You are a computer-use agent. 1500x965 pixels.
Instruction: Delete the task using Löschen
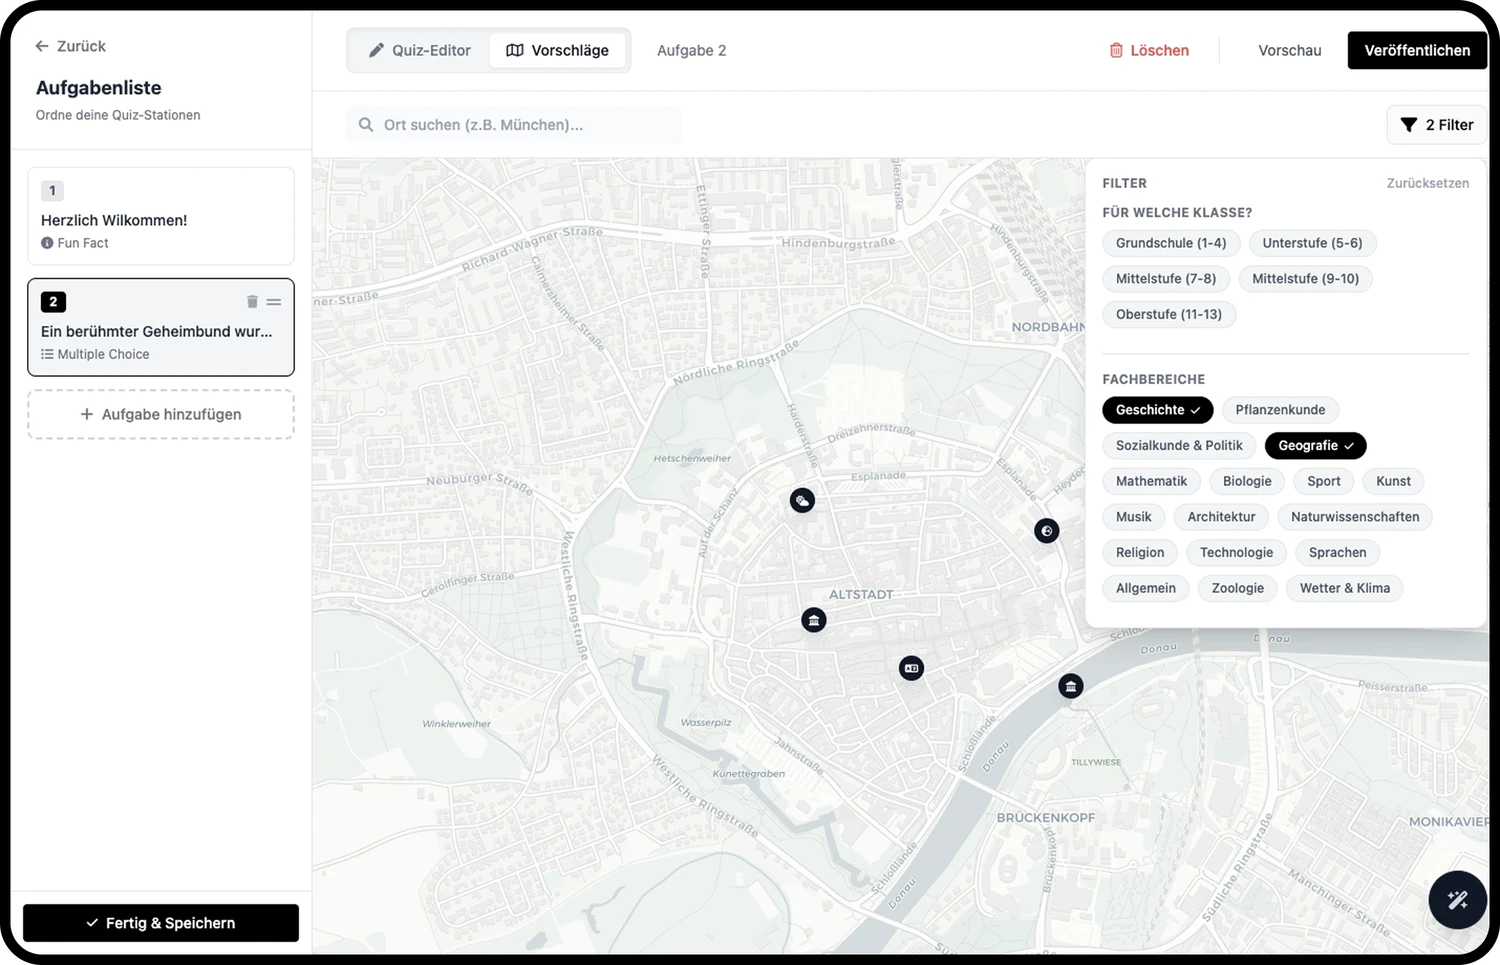click(x=1149, y=50)
